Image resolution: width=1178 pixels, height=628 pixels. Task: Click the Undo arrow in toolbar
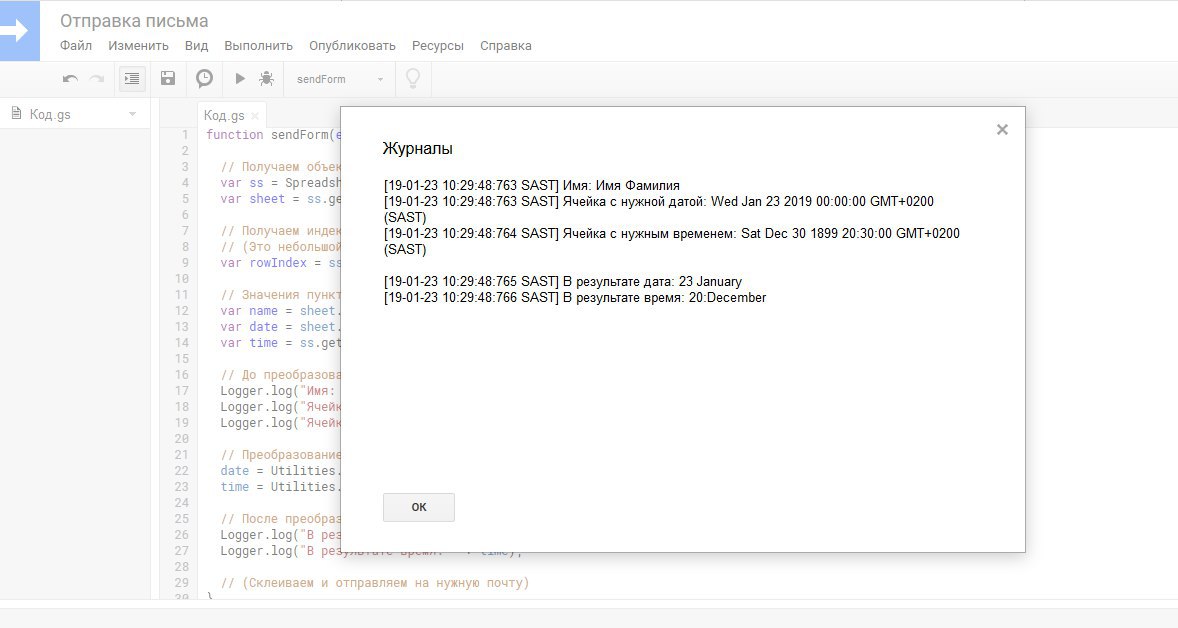(70, 79)
